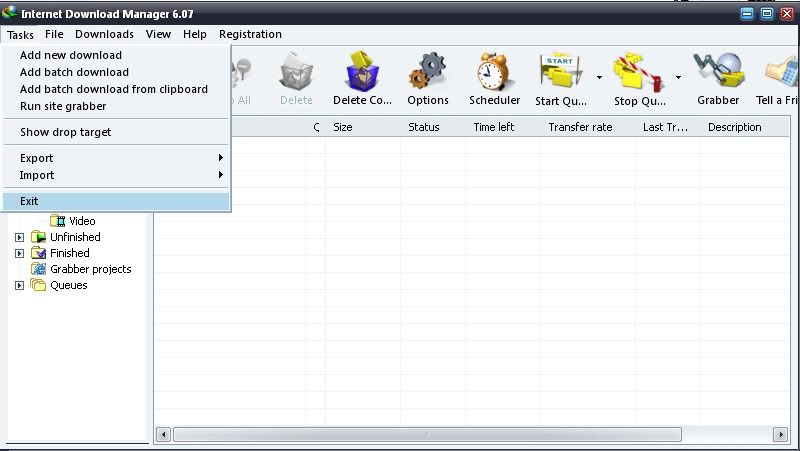Click the Delete Completed toolbar icon

[362, 70]
